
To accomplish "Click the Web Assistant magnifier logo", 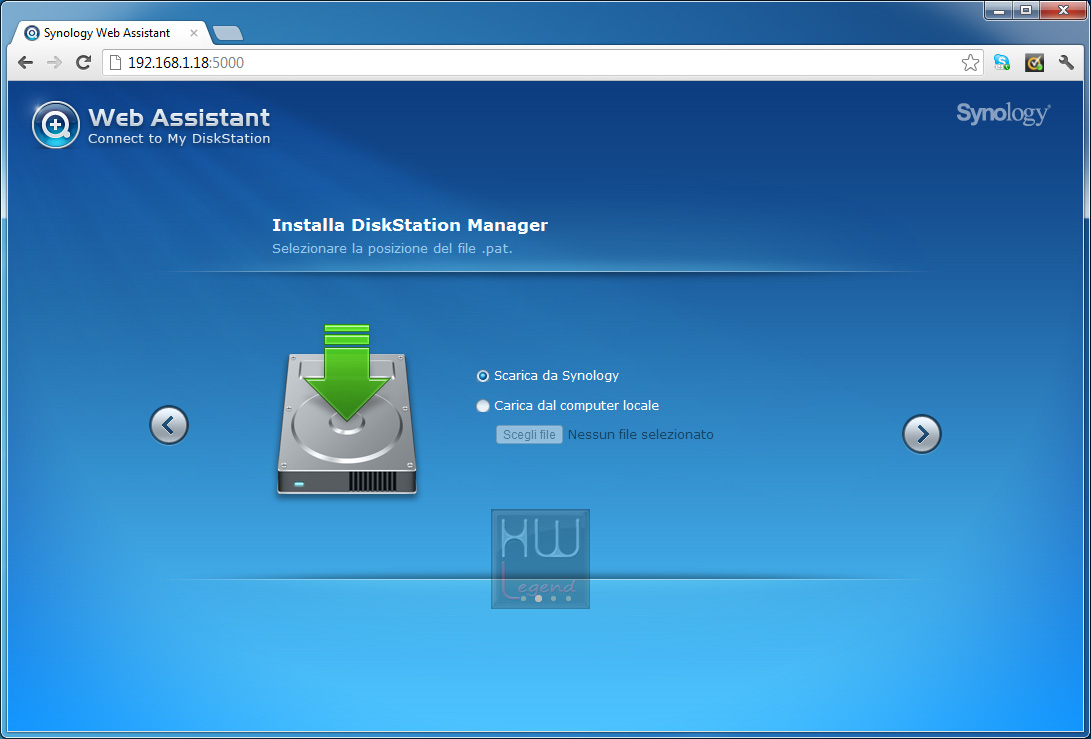I will [x=56, y=125].
